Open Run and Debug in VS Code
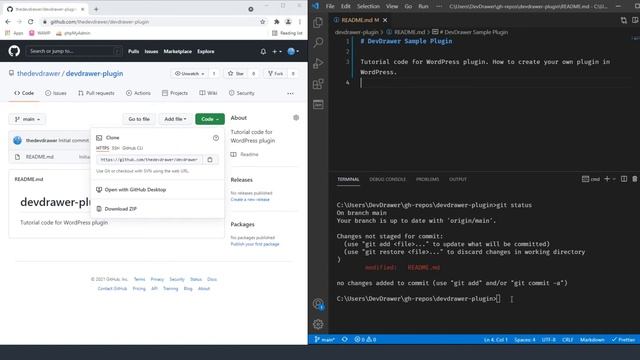This screenshot has height=360, width=640. click(x=318, y=63)
